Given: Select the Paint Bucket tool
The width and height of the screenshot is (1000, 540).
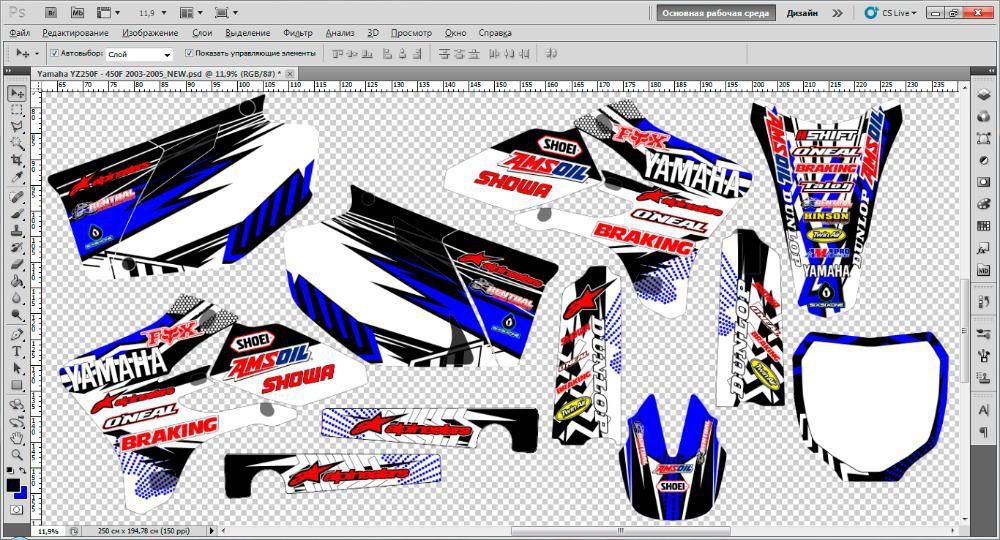Looking at the screenshot, I should 17,281.
